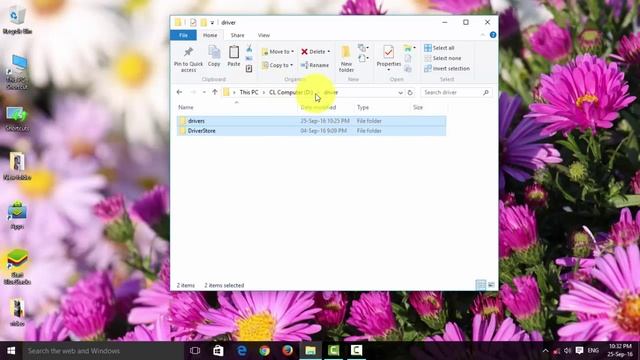This screenshot has width=640, height=360.
Task: Open the Store from taskbar
Action: (218, 351)
